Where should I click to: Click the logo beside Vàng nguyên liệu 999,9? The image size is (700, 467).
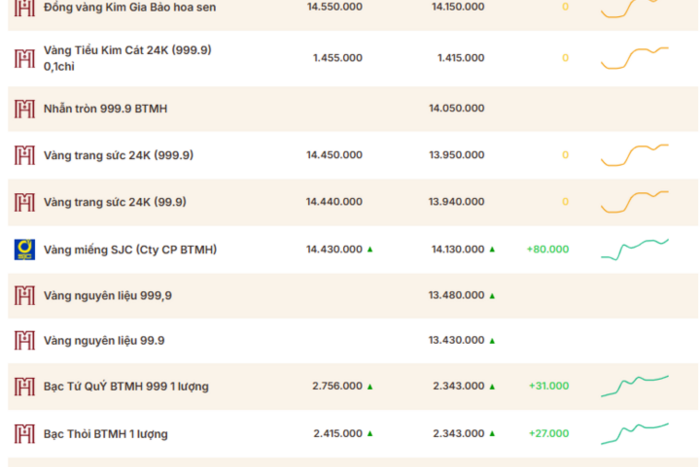tap(25, 296)
